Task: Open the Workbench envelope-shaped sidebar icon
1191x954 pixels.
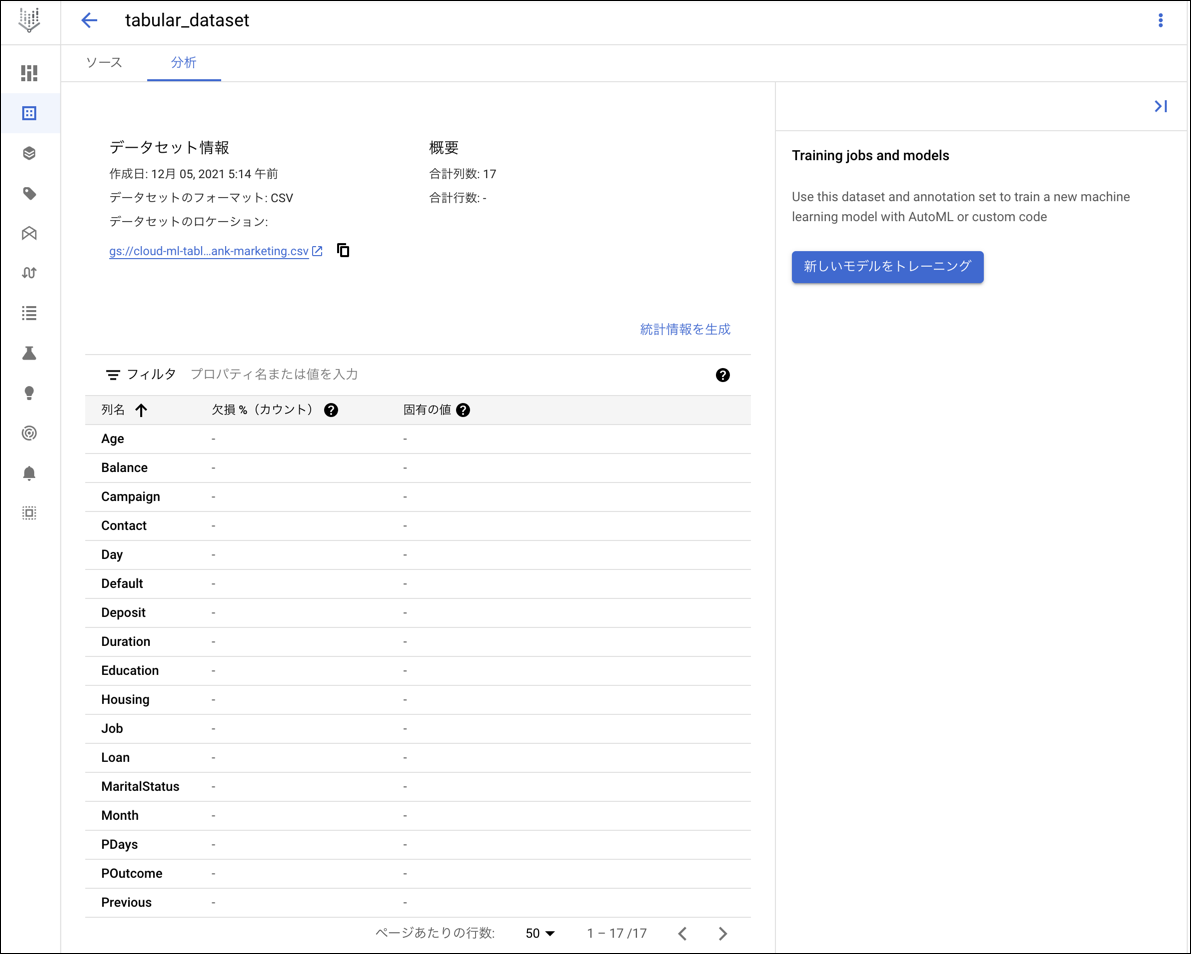Action: [x=29, y=233]
